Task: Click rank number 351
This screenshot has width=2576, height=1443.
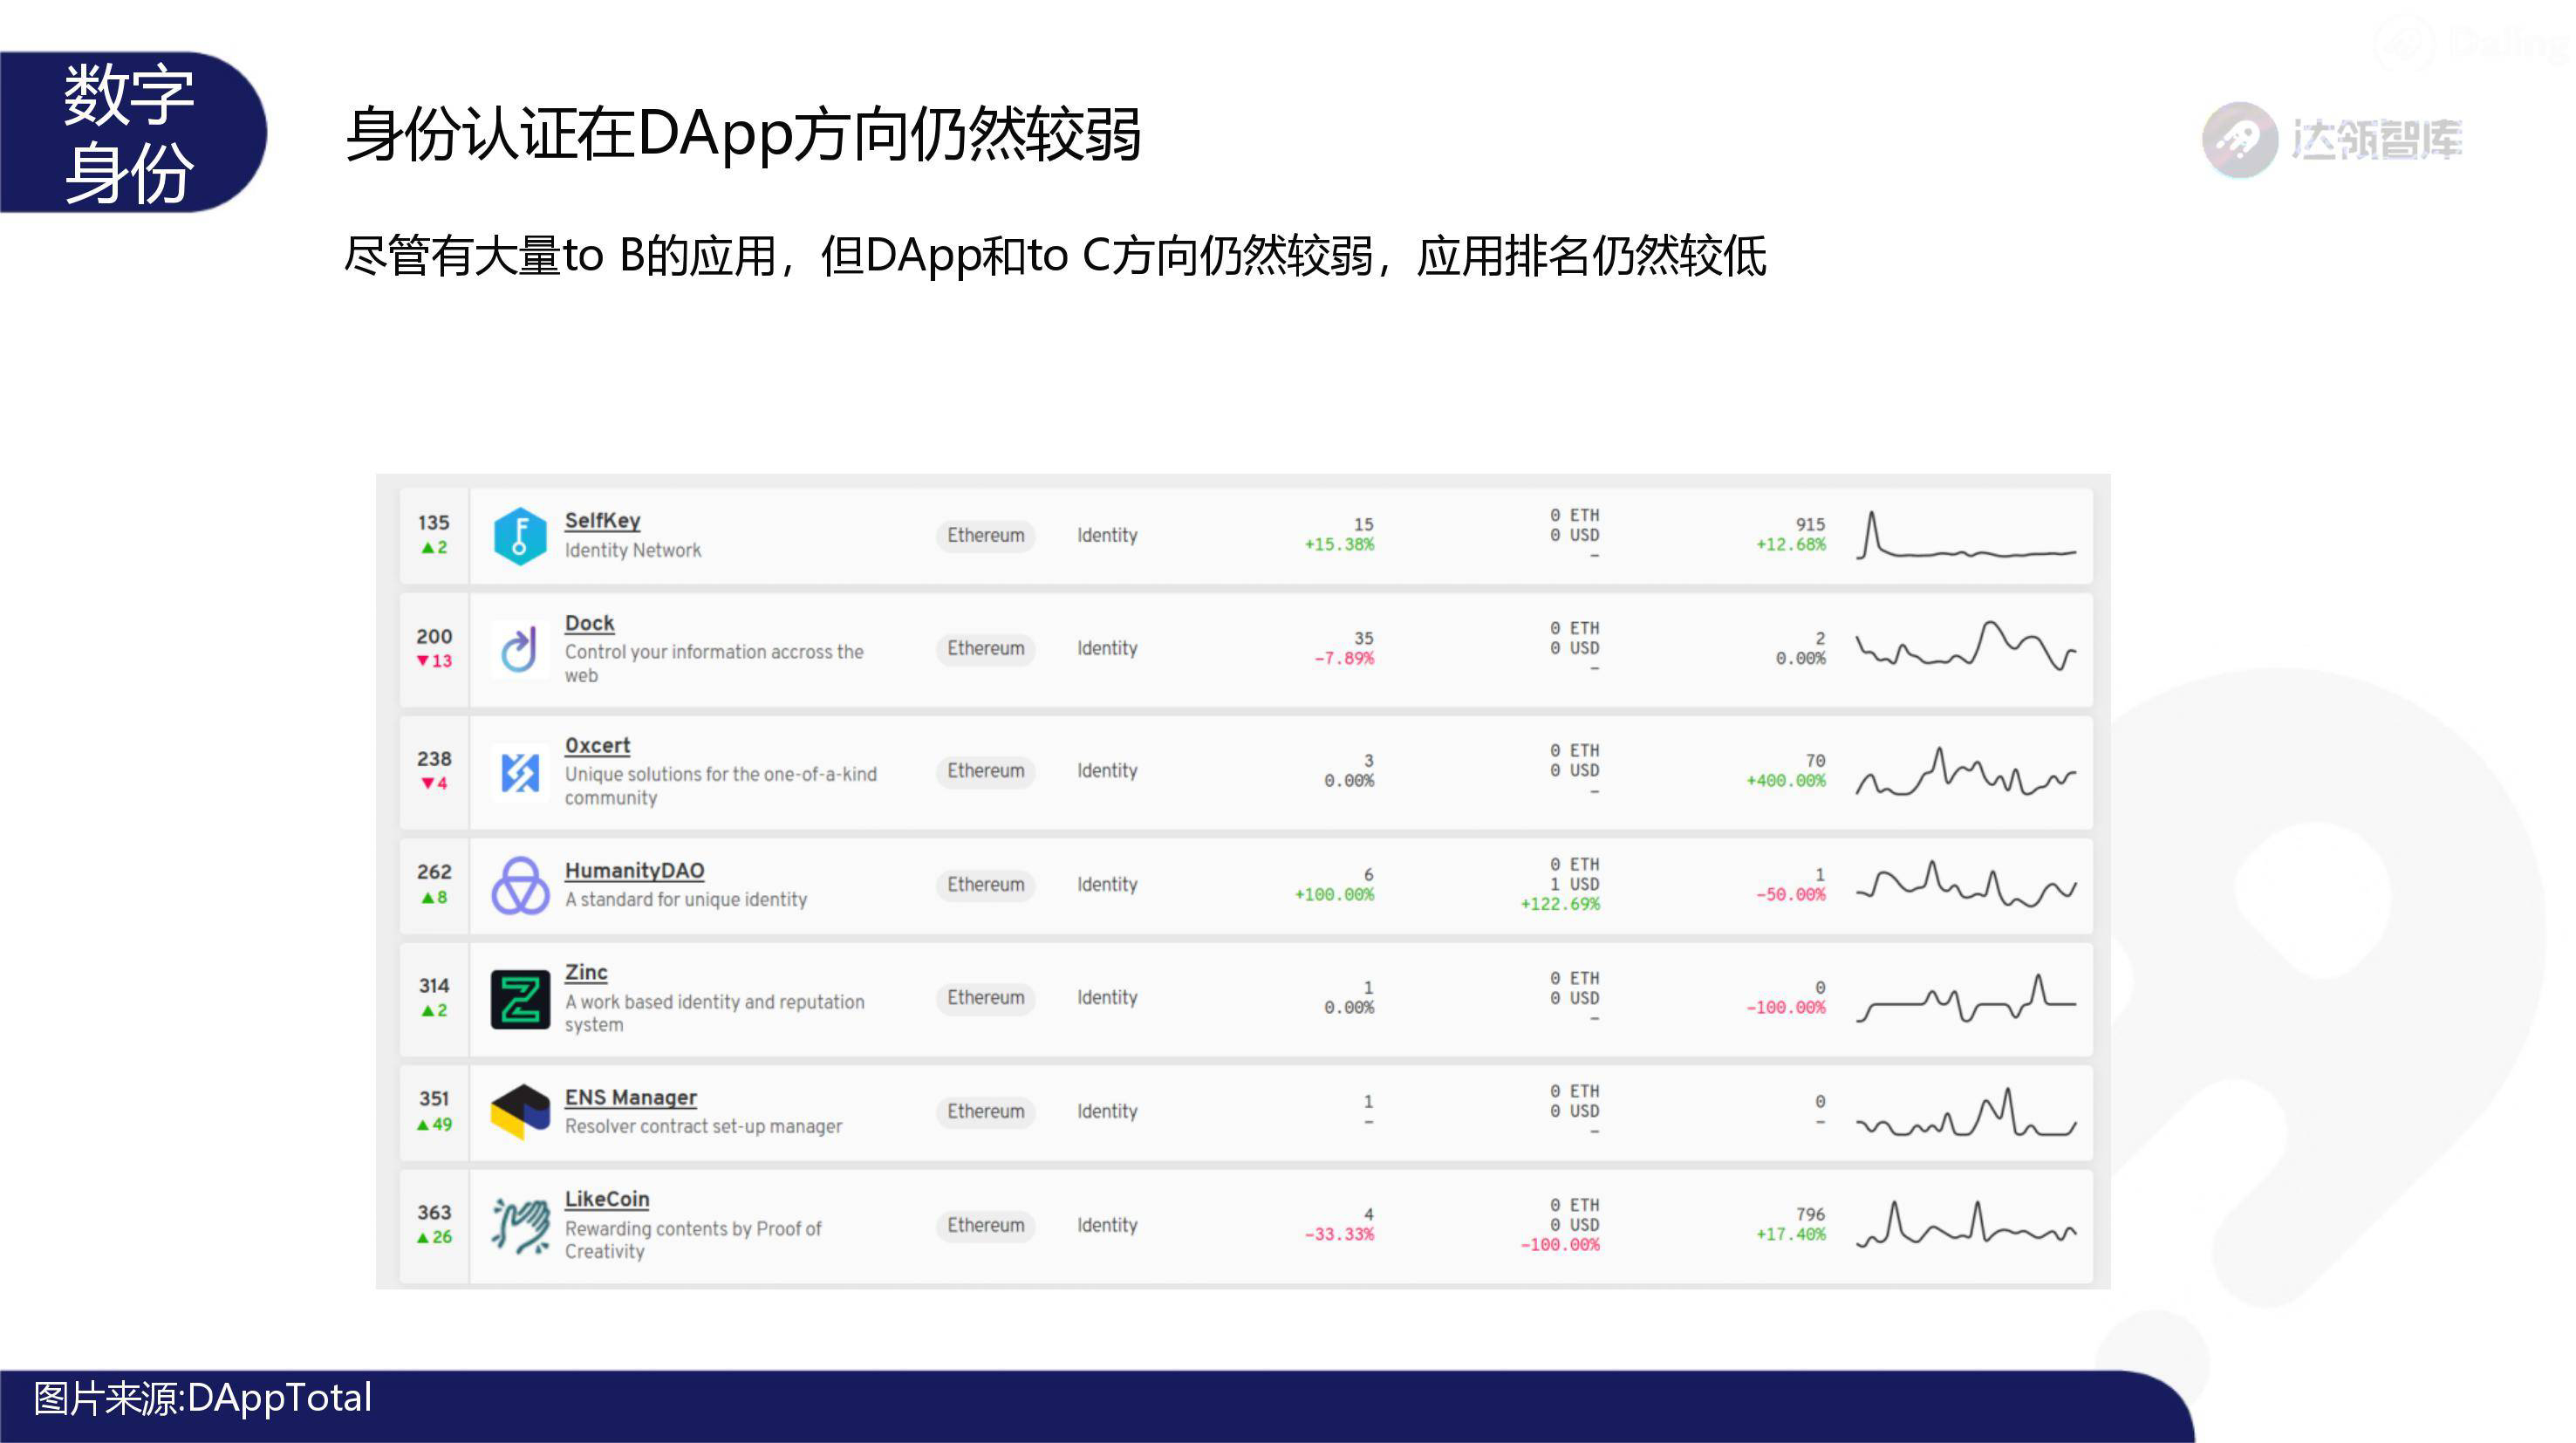Action: (x=434, y=1099)
